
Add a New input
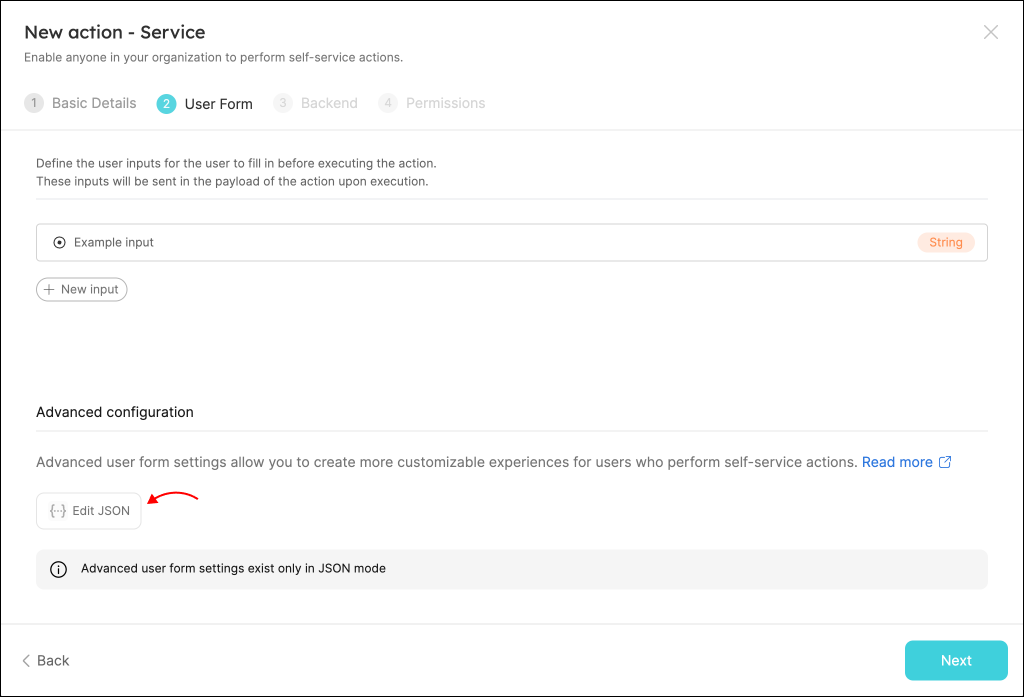pos(82,289)
